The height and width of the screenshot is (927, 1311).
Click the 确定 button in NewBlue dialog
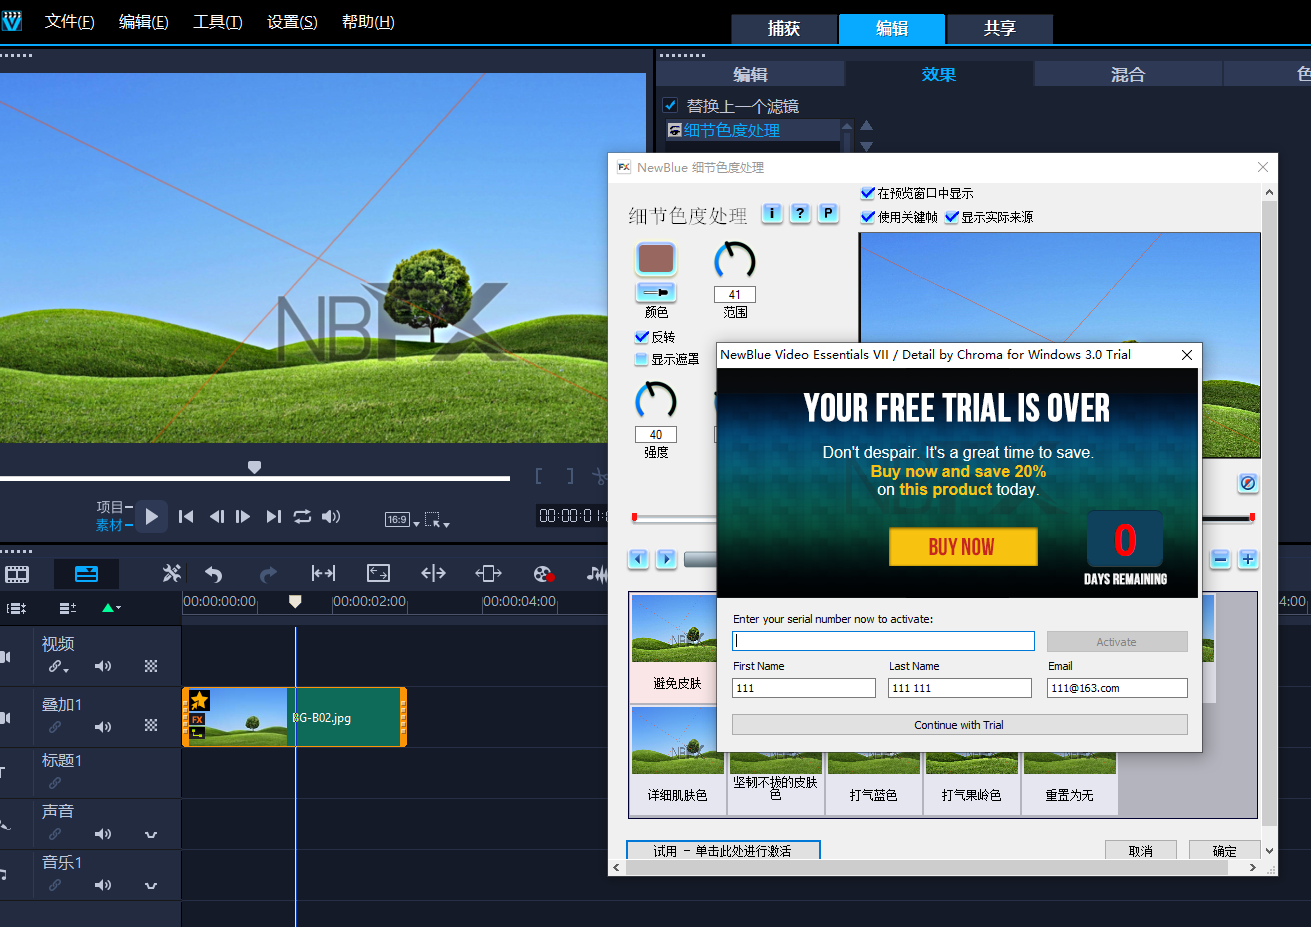[x=1225, y=851]
